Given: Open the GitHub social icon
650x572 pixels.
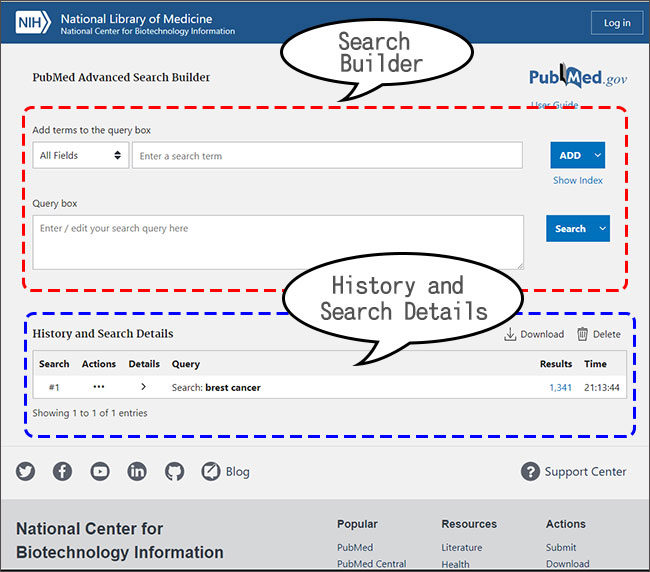Looking at the screenshot, I should coord(174,471).
